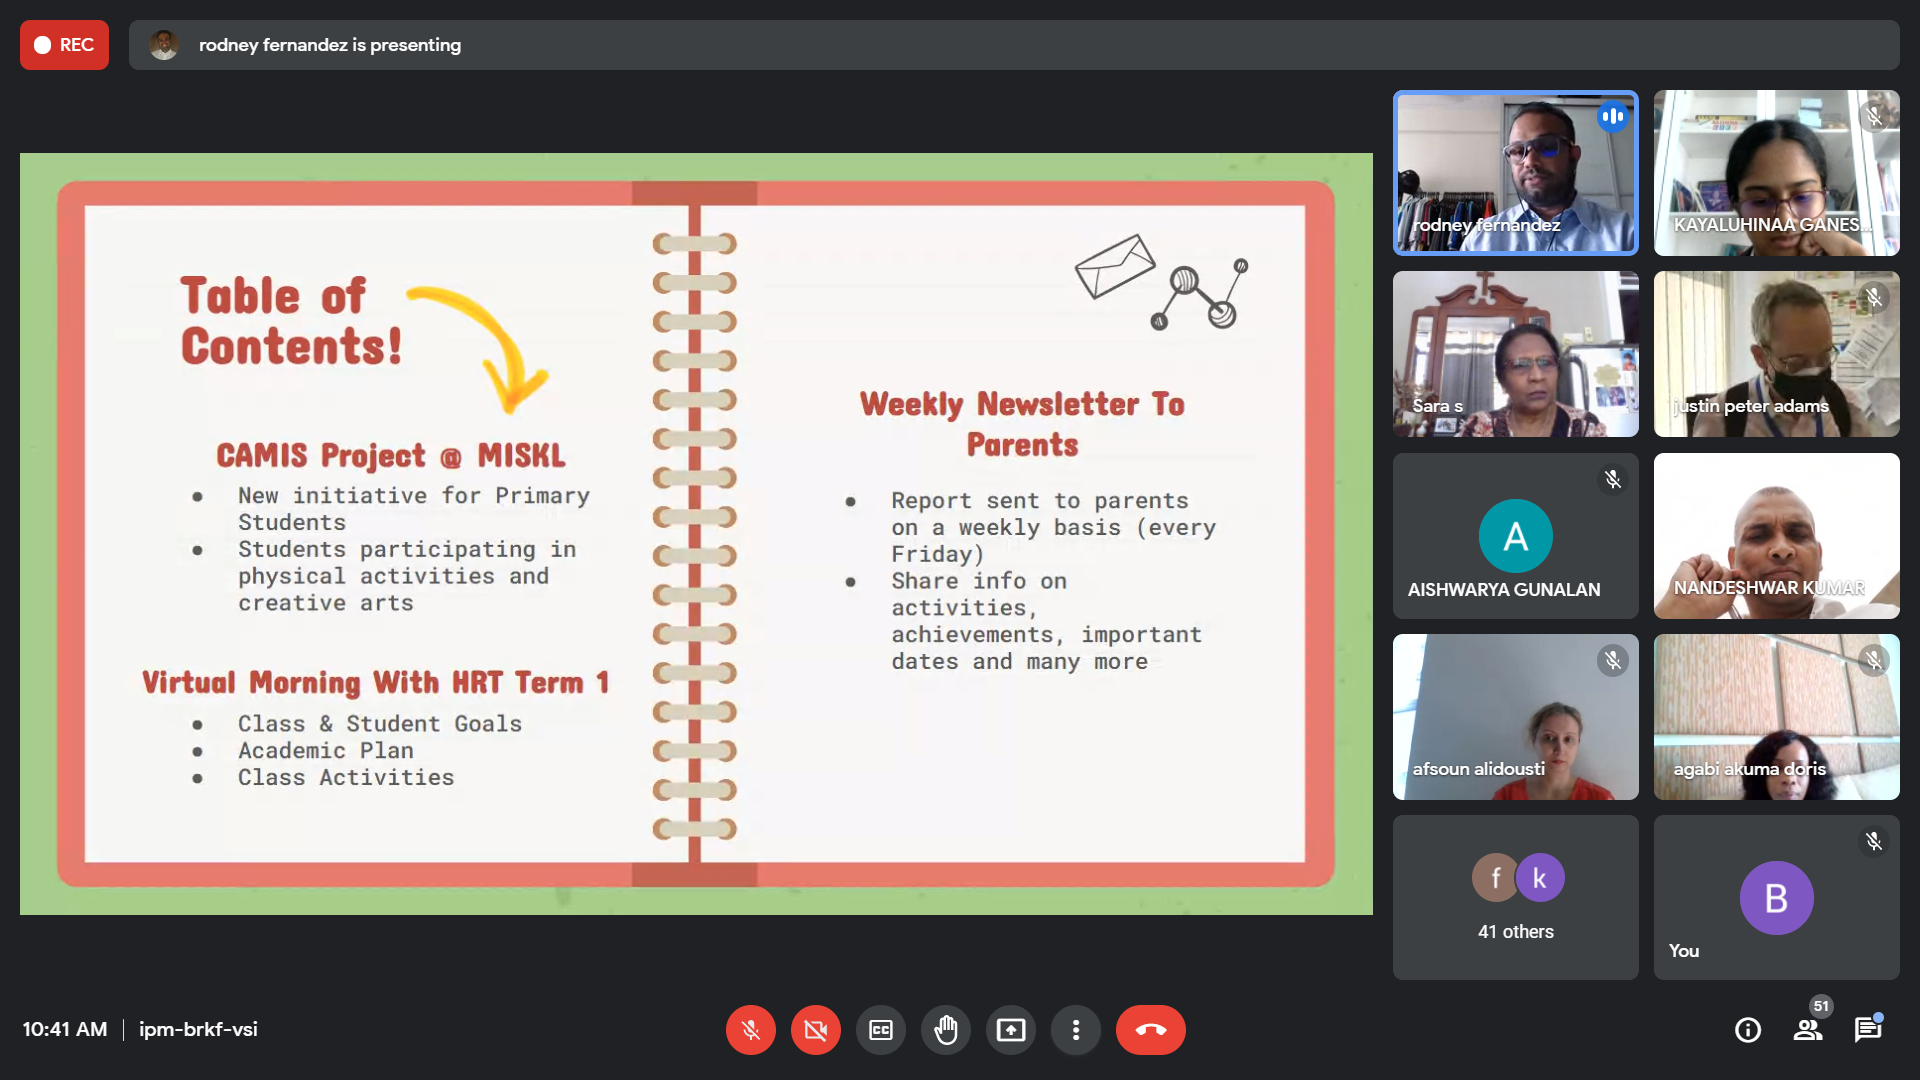Click the presenter avatar in top banner

tap(164, 45)
